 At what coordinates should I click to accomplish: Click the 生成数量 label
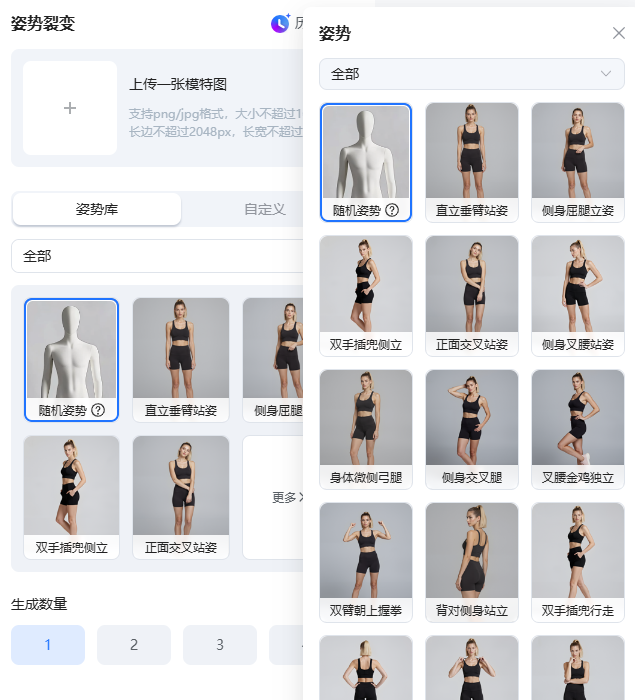39,604
